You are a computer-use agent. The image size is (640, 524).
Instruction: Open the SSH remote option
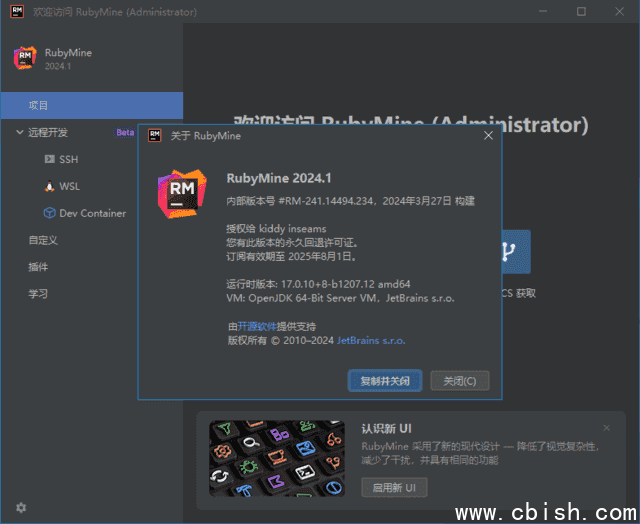tap(69, 159)
